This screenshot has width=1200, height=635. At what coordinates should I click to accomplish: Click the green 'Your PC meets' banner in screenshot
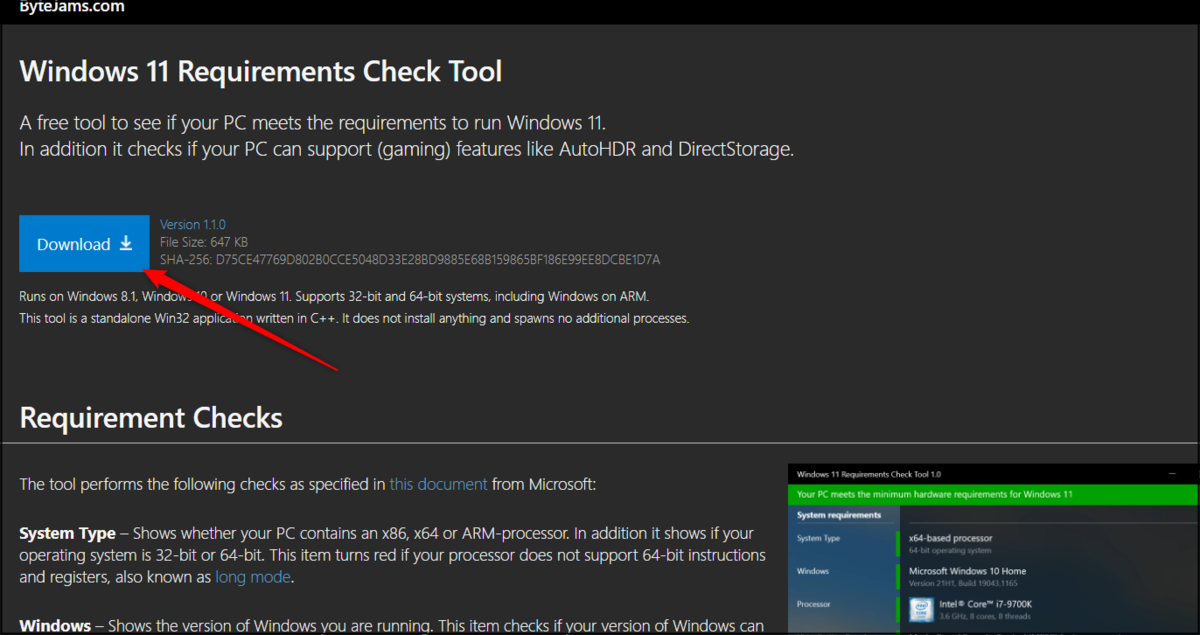pyautogui.click(x=992, y=494)
